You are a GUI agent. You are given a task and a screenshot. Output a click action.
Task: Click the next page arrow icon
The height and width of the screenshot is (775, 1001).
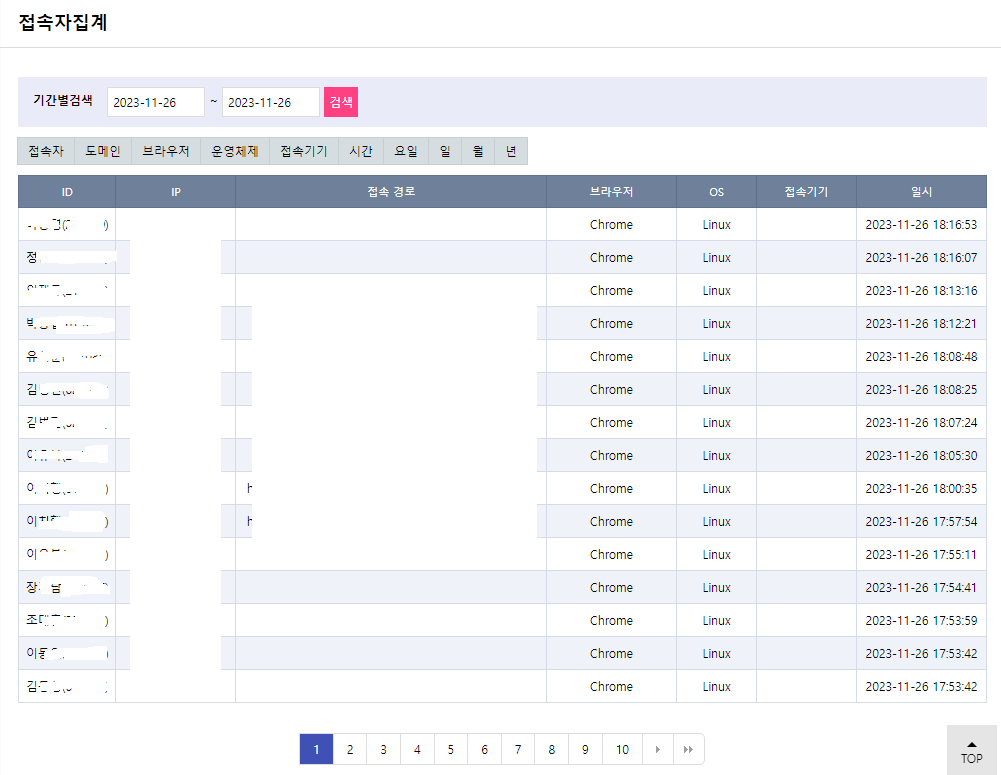[x=657, y=749]
